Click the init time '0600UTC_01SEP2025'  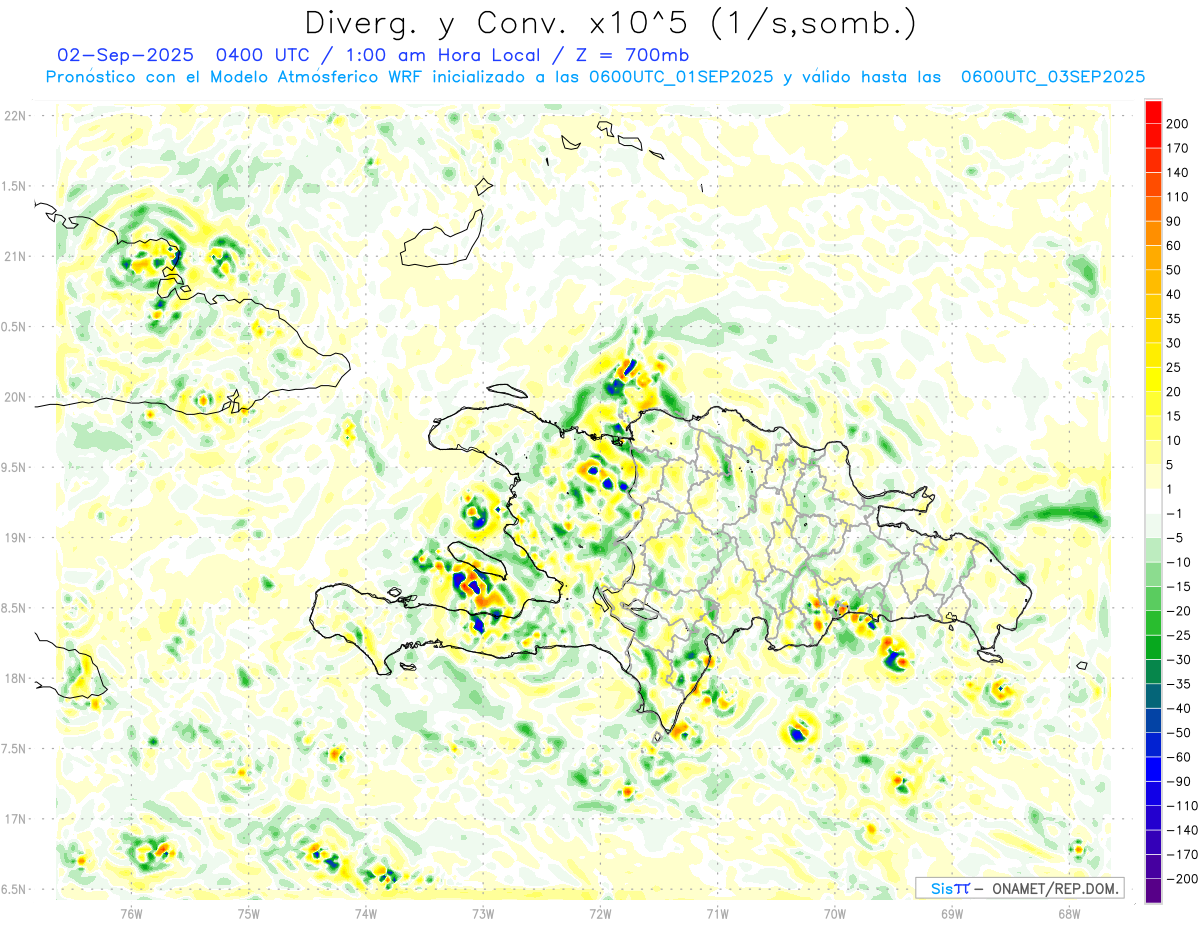click(681, 77)
